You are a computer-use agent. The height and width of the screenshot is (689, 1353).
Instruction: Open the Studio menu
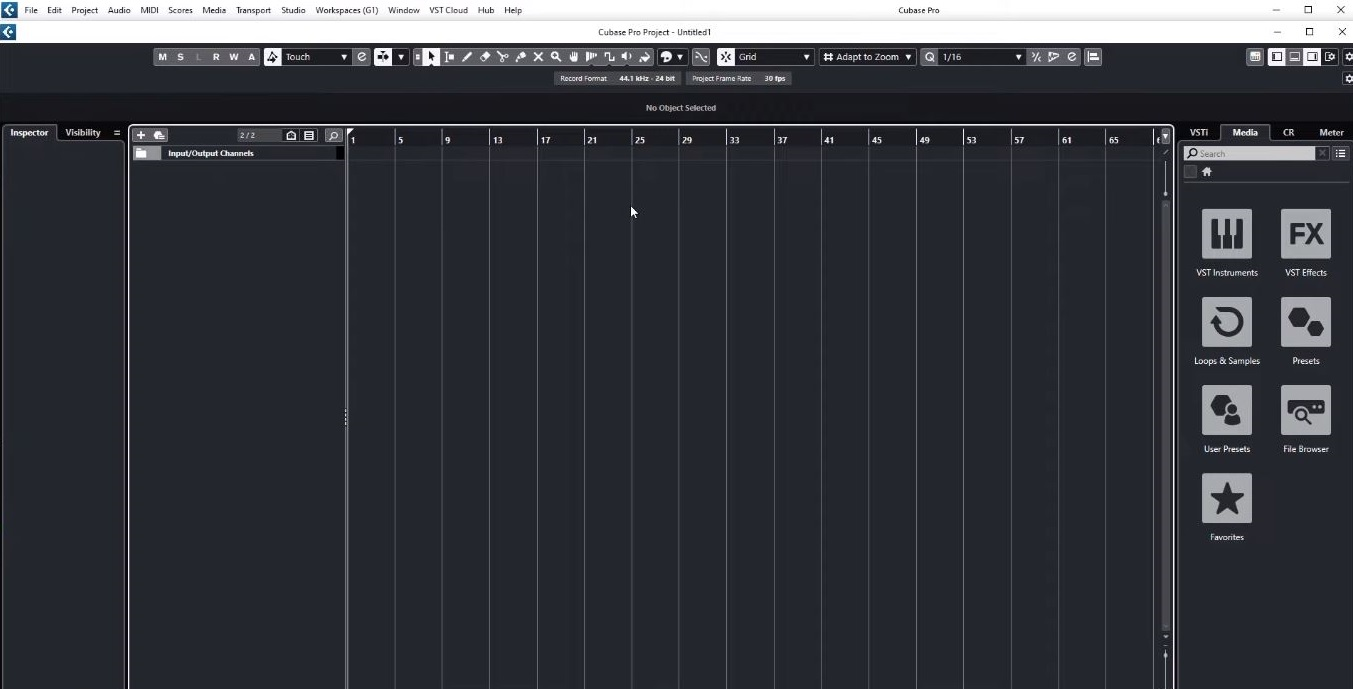(293, 10)
